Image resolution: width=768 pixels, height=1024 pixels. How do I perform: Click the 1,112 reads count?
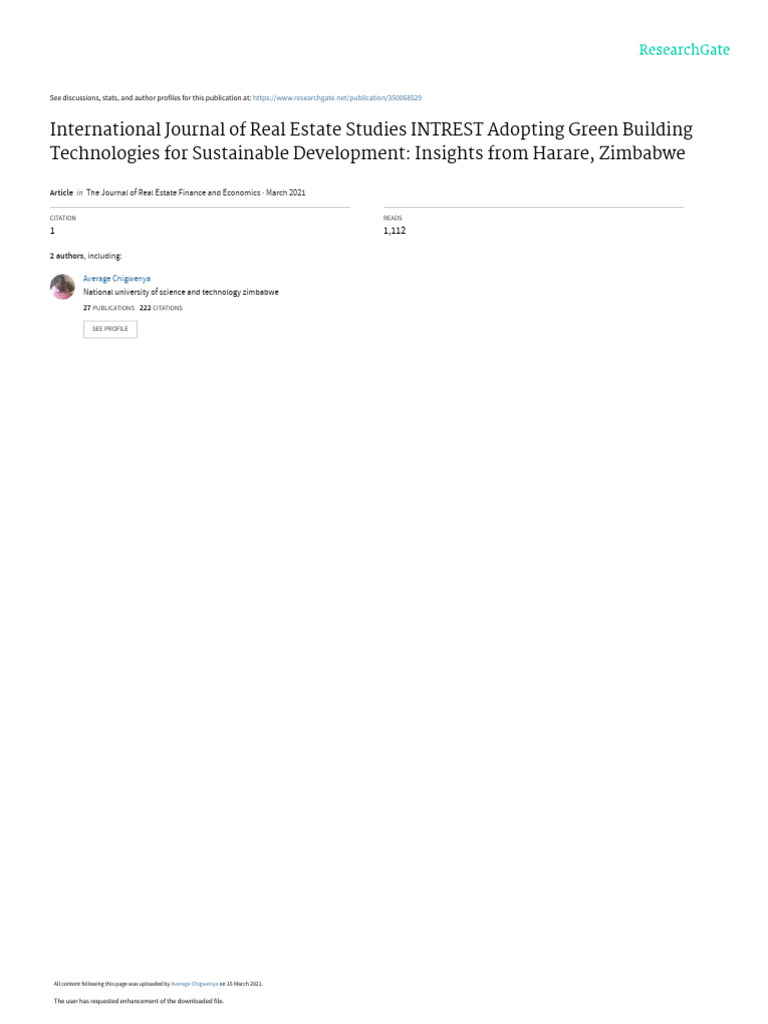coord(394,231)
